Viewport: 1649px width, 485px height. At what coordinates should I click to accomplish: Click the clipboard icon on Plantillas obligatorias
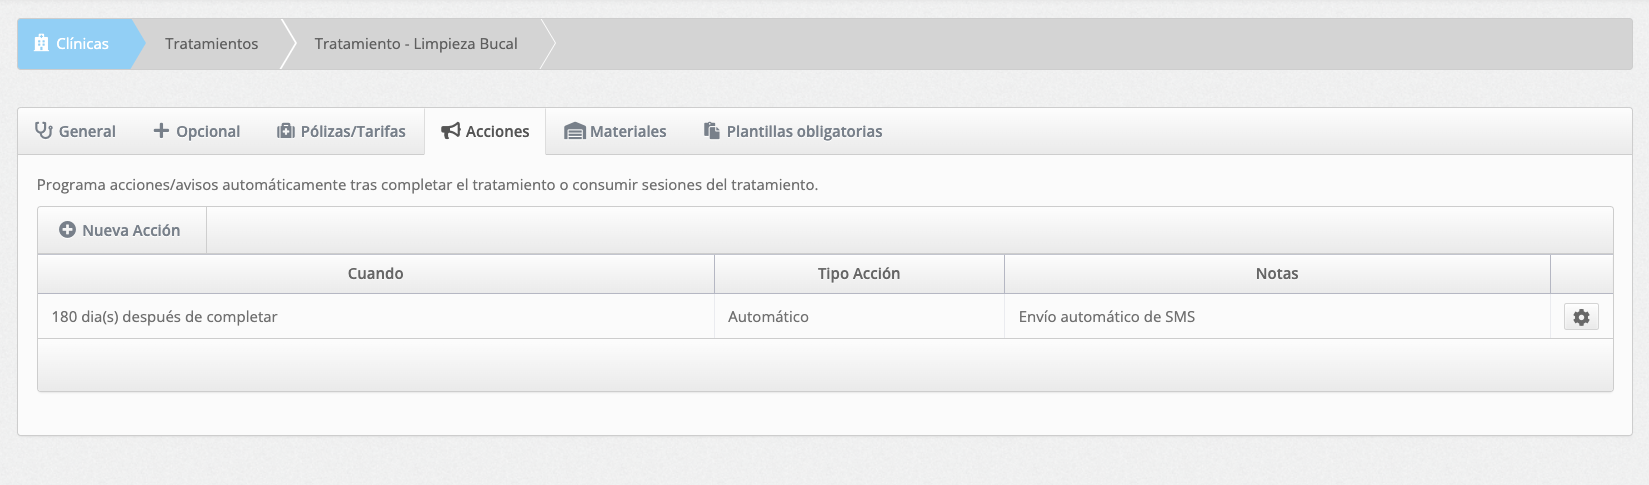point(712,131)
